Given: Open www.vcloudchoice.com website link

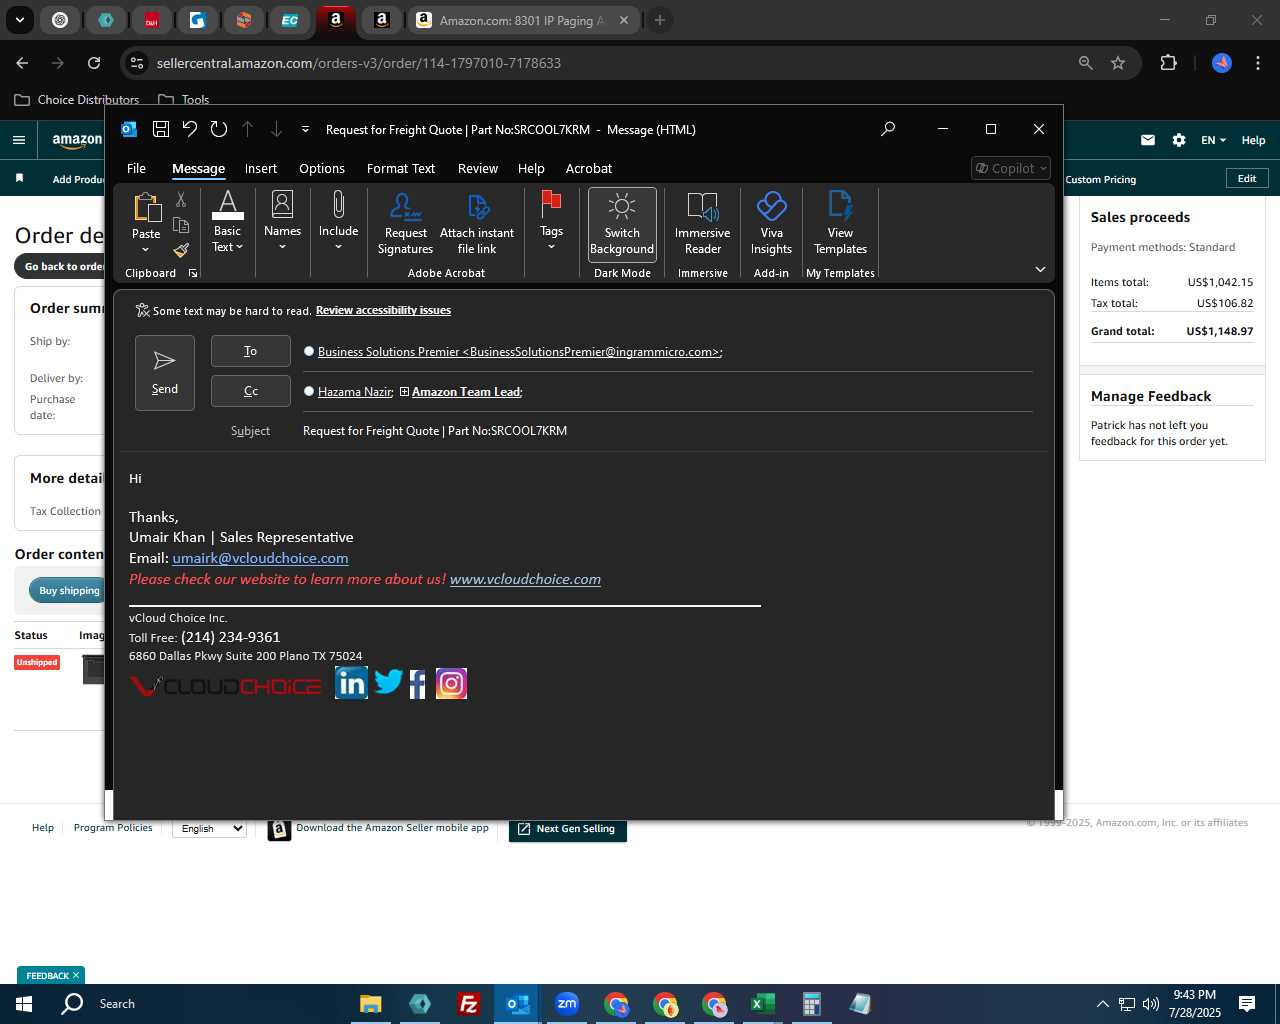Looking at the screenshot, I should [525, 579].
